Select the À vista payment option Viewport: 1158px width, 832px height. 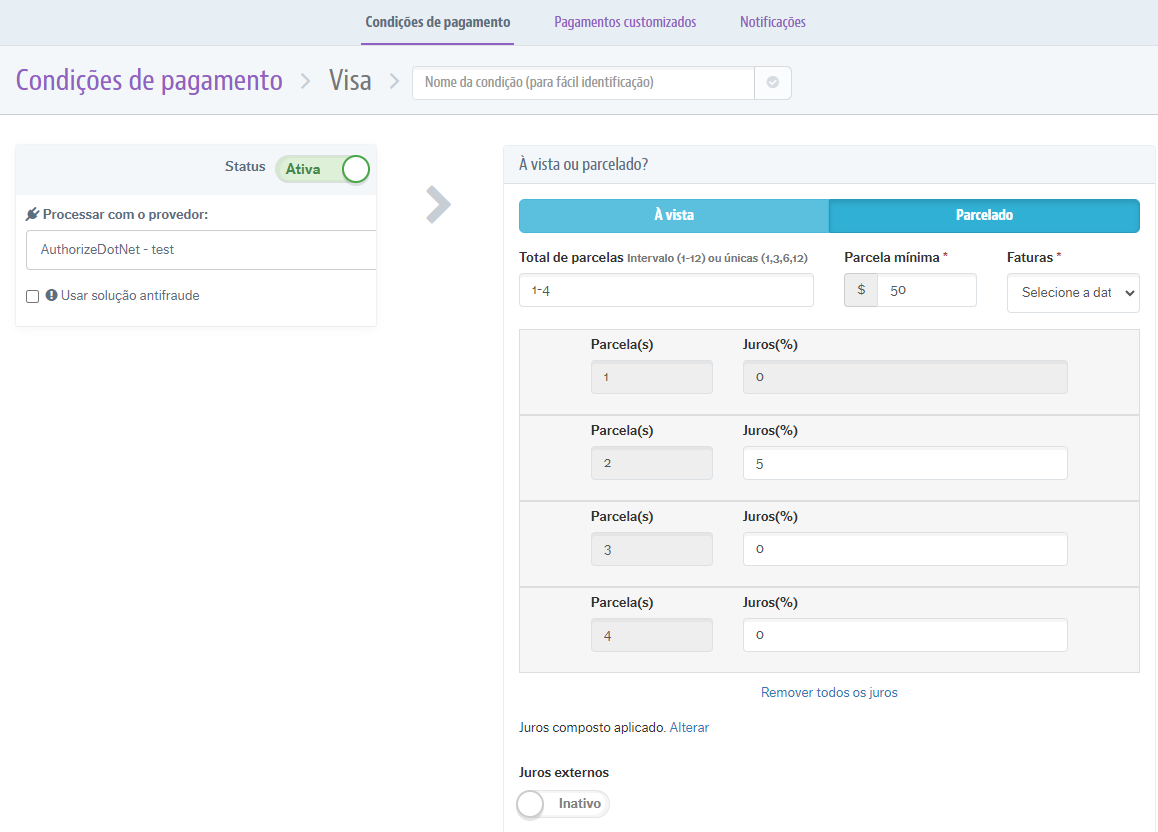click(673, 215)
